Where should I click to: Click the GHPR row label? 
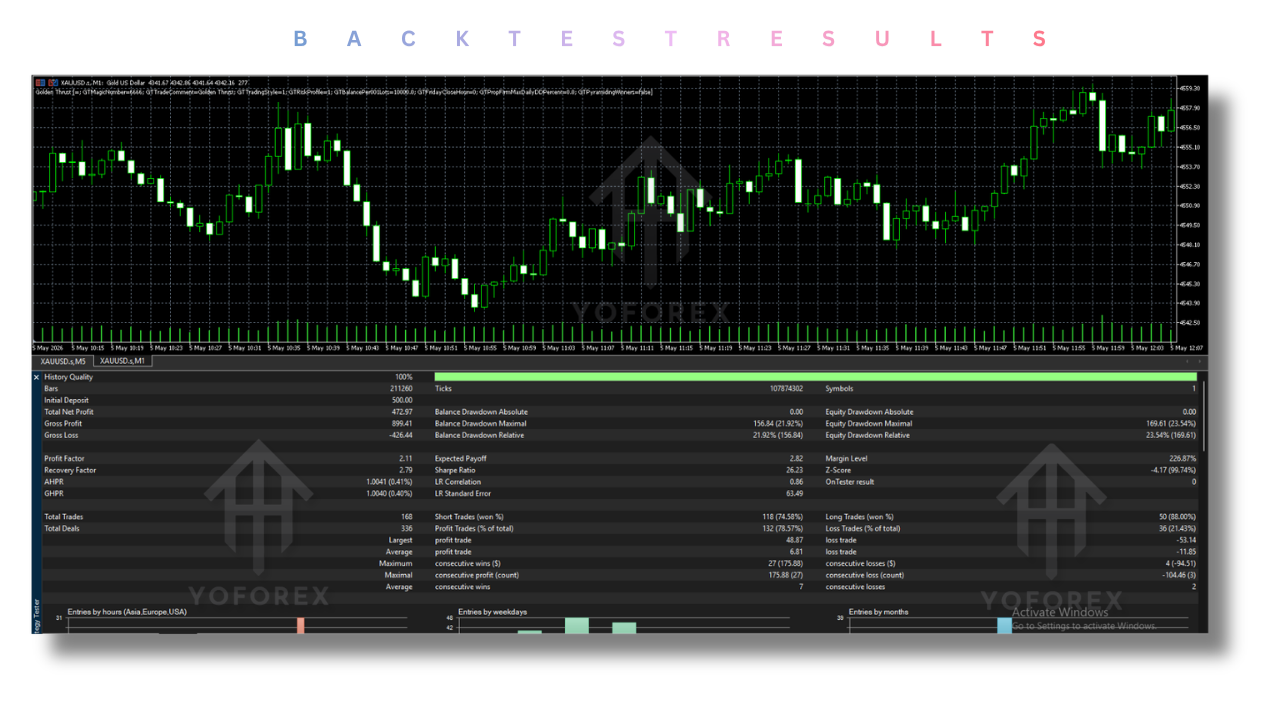point(53,494)
